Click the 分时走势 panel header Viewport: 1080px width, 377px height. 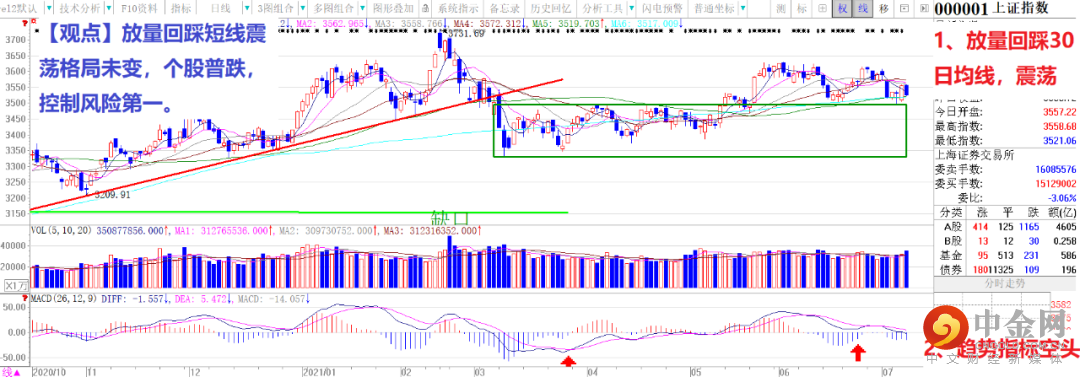[1006, 284]
